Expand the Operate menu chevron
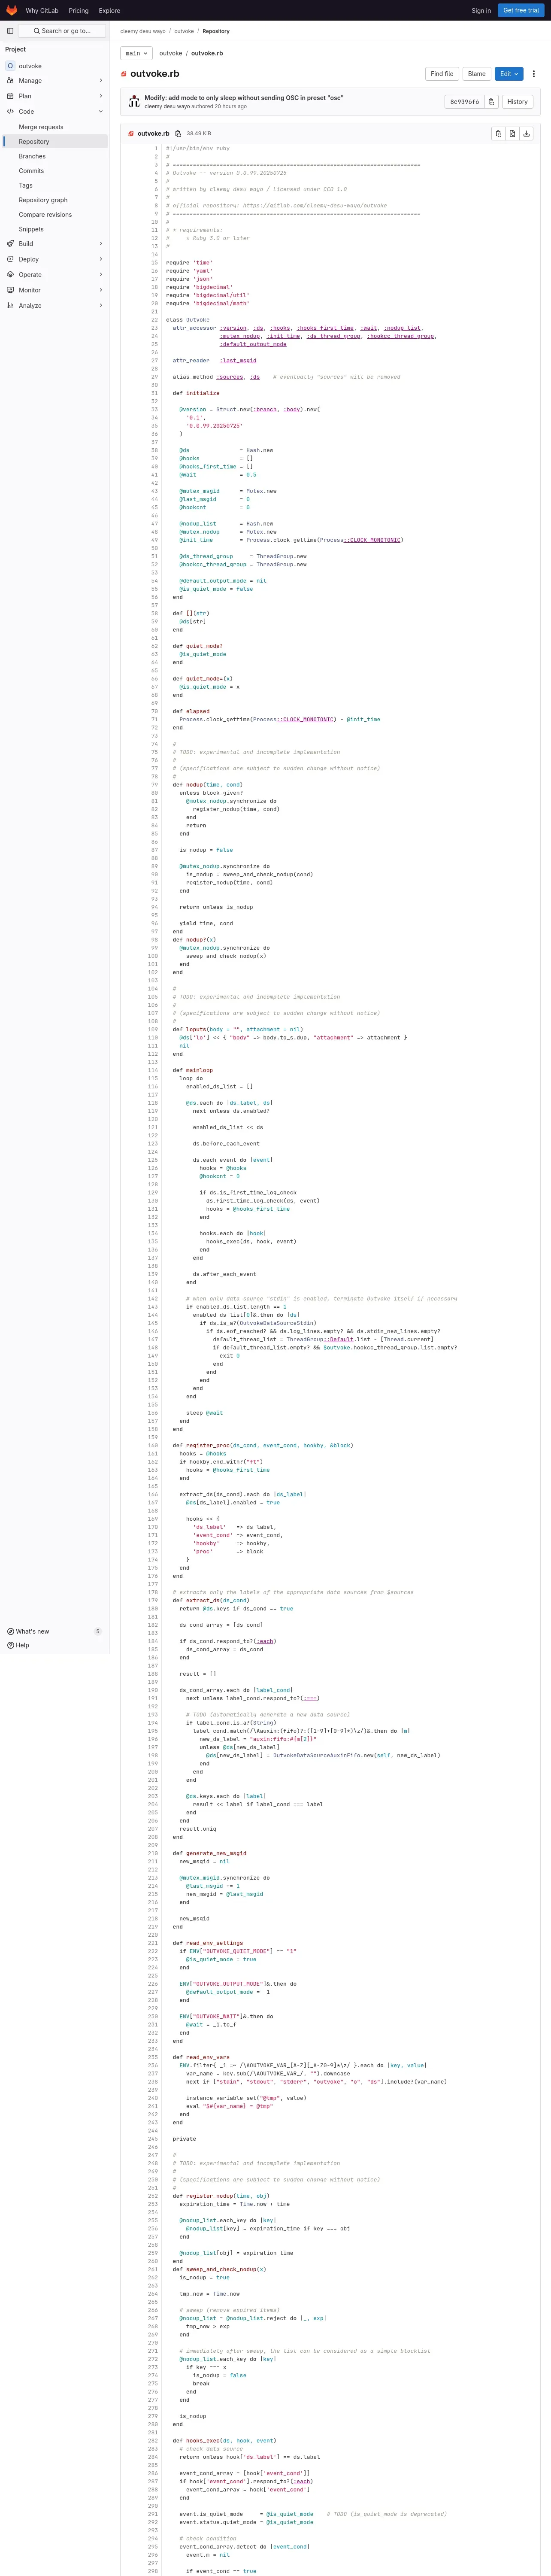 coord(100,275)
